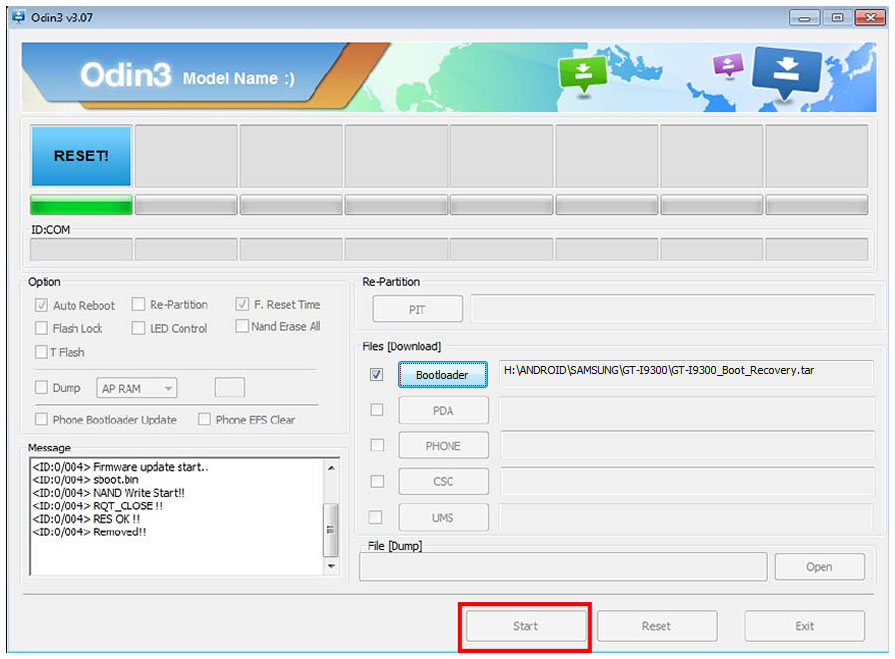Click the PIT button
The height and width of the screenshot is (659, 895).
point(417,309)
